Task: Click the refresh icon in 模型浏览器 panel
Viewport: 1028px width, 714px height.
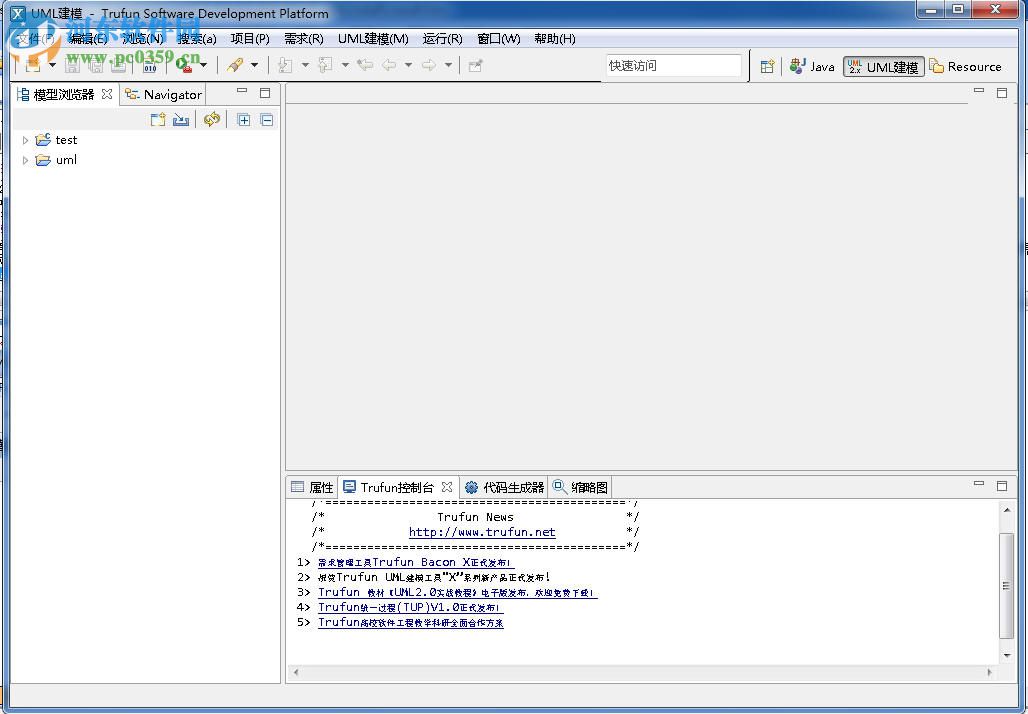Action: click(x=210, y=119)
